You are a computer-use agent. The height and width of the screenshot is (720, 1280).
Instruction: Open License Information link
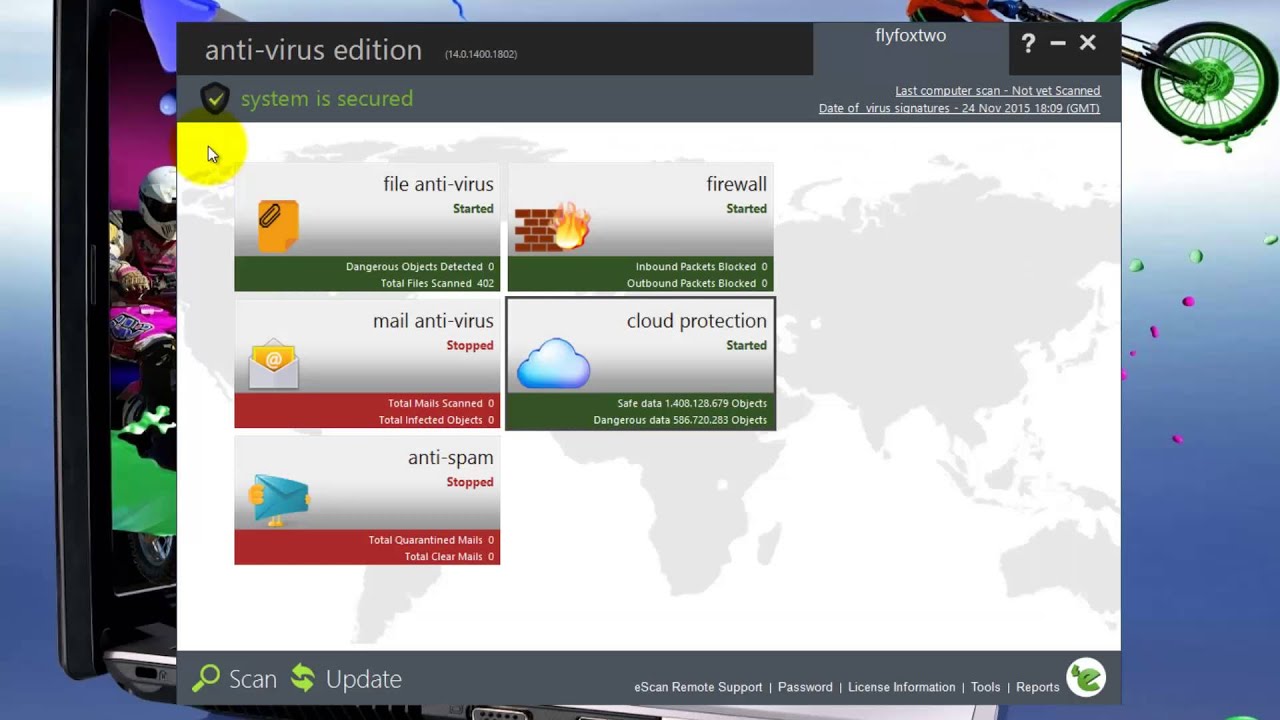(902, 687)
